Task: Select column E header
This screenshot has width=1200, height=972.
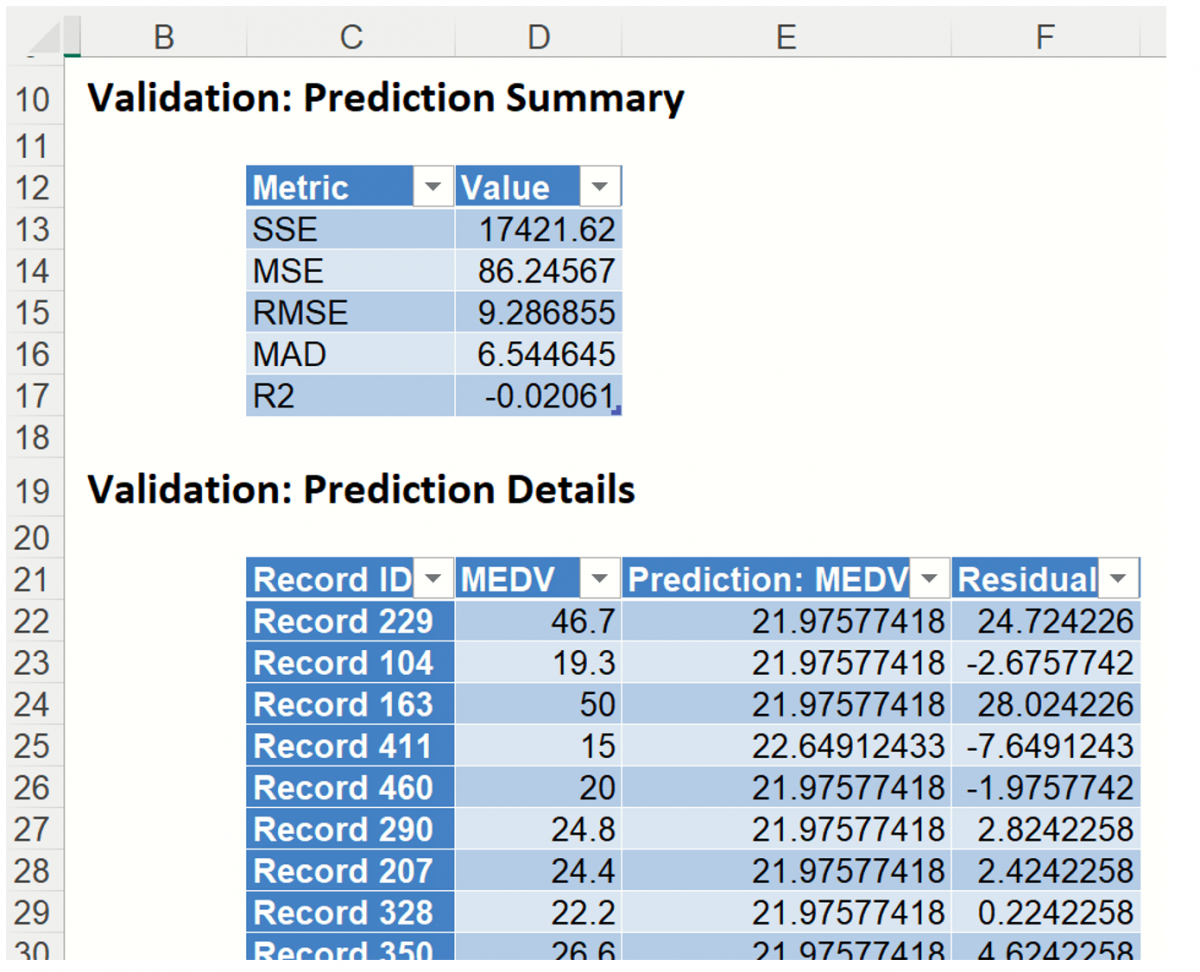Action: coord(785,38)
